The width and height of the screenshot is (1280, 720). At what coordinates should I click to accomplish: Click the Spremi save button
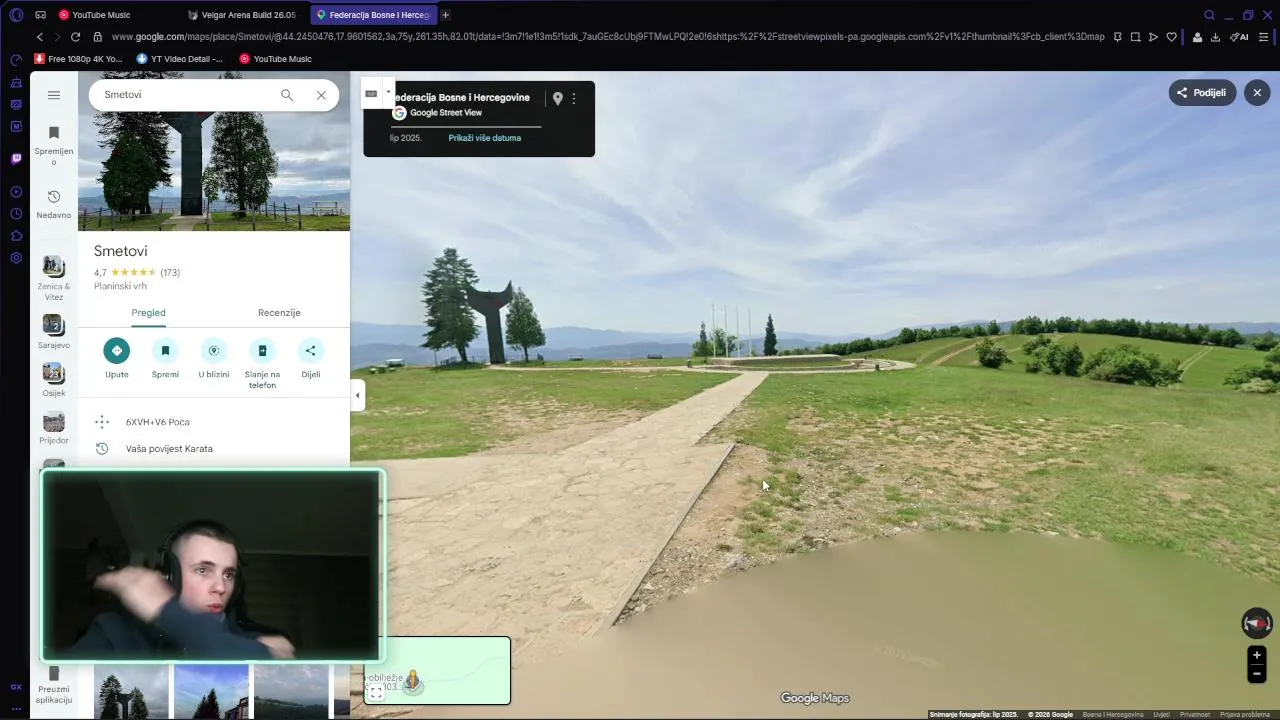click(165, 359)
